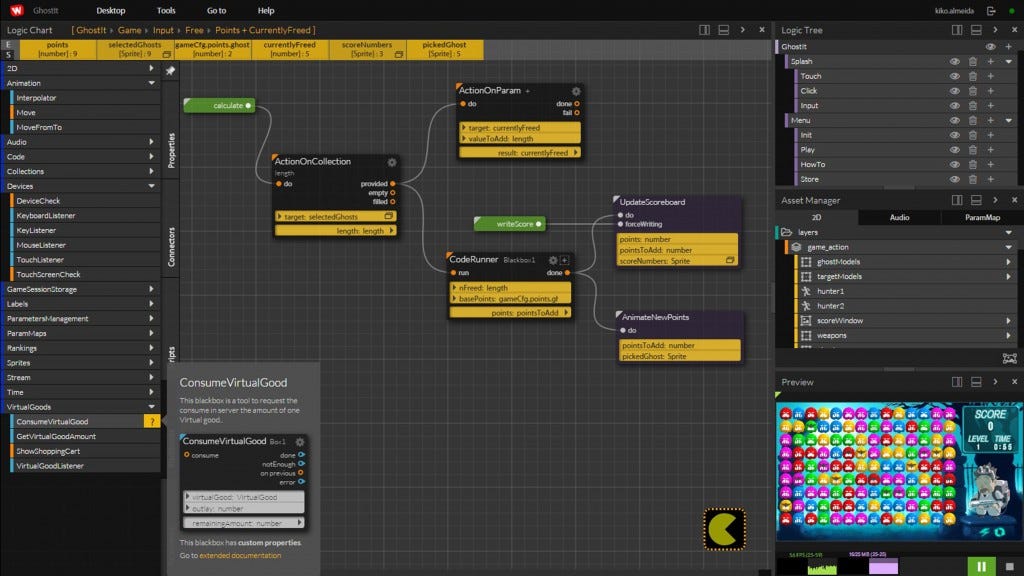The width and height of the screenshot is (1024, 576).
Task: Click the pin icon above Properties tab
Action: (170, 71)
